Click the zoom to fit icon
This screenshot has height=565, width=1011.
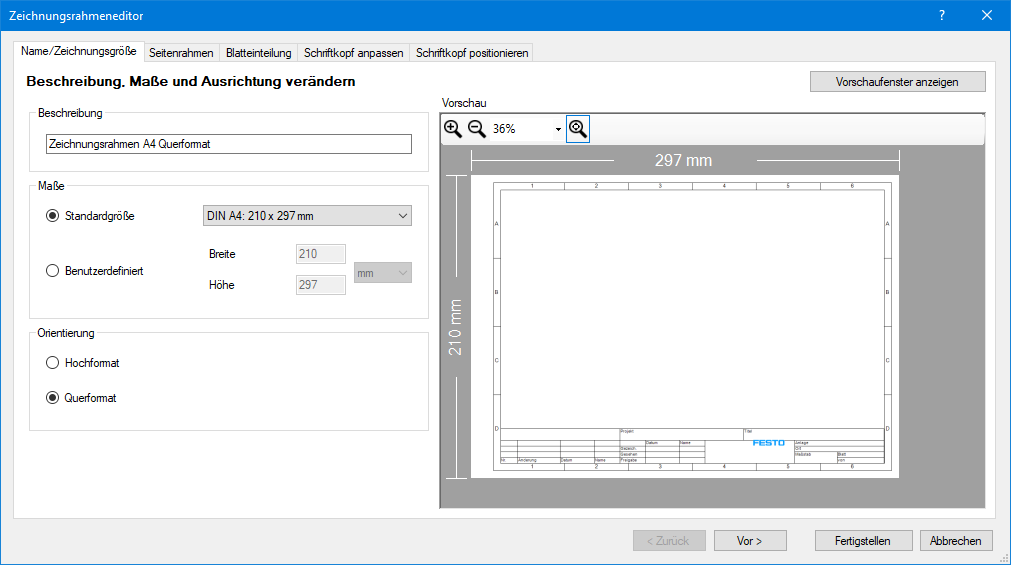pos(578,128)
